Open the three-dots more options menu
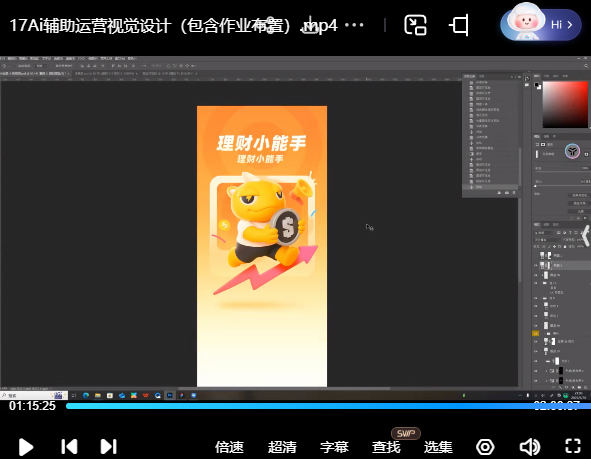This screenshot has width=591, height=459. coord(354,25)
